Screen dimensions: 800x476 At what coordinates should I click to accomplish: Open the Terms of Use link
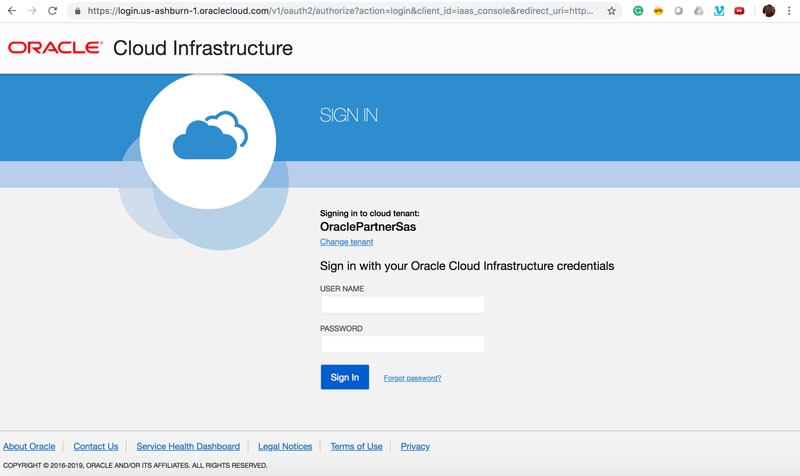click(x=356, y=446)
